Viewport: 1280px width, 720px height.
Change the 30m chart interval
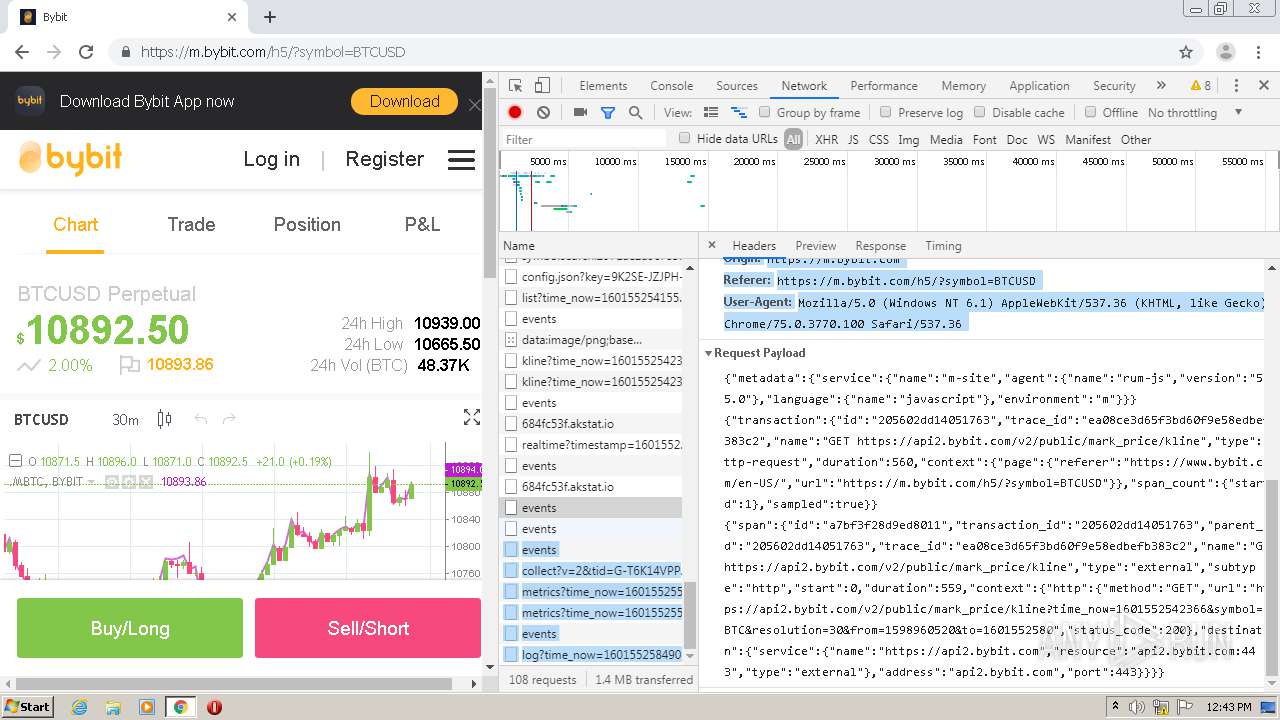point(125,420)
